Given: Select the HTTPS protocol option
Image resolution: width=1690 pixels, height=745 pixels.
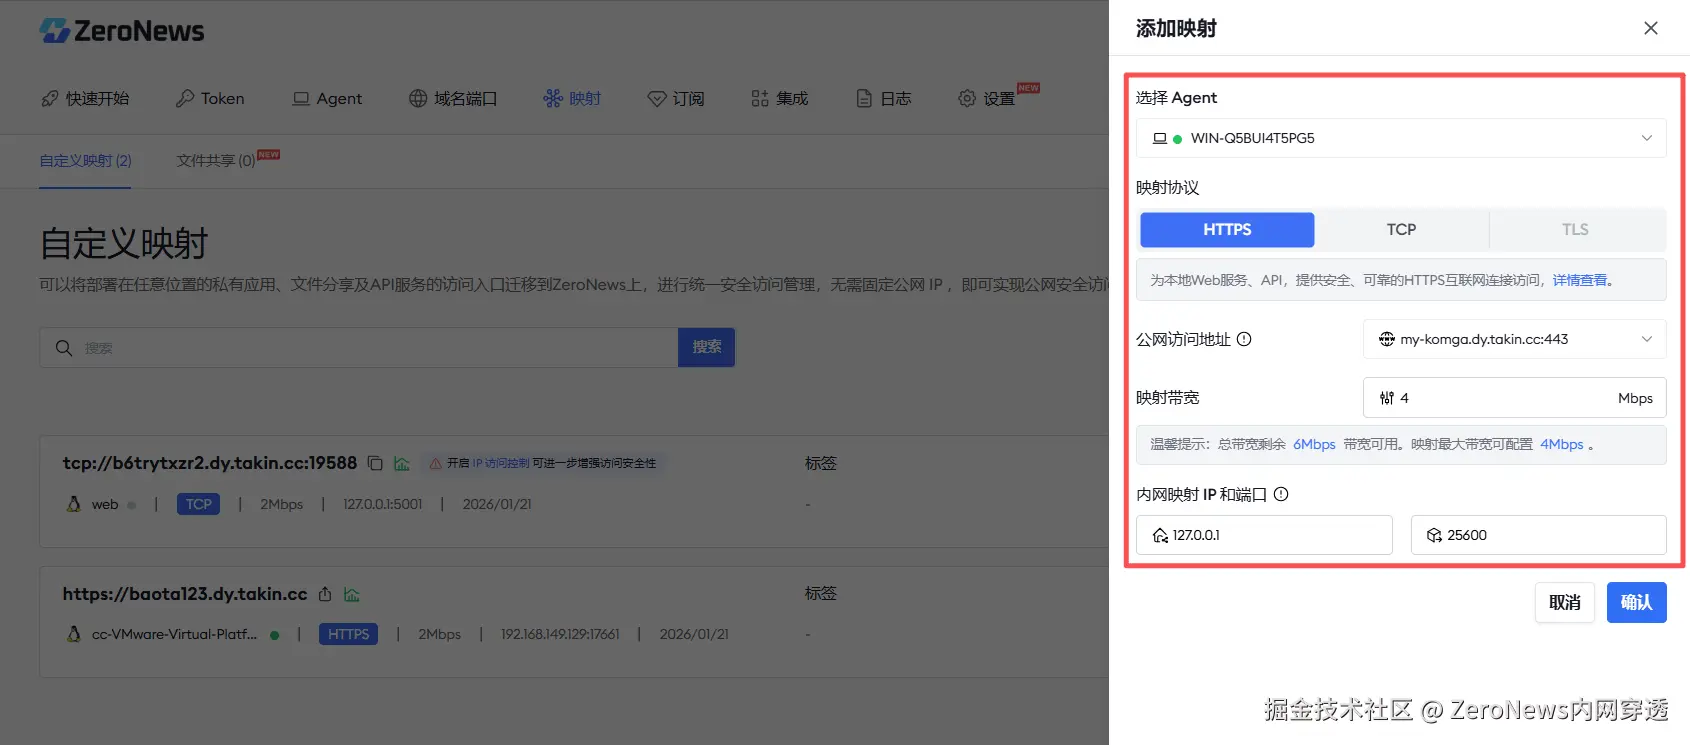Looking at the screenshot, I should 1227,229.
